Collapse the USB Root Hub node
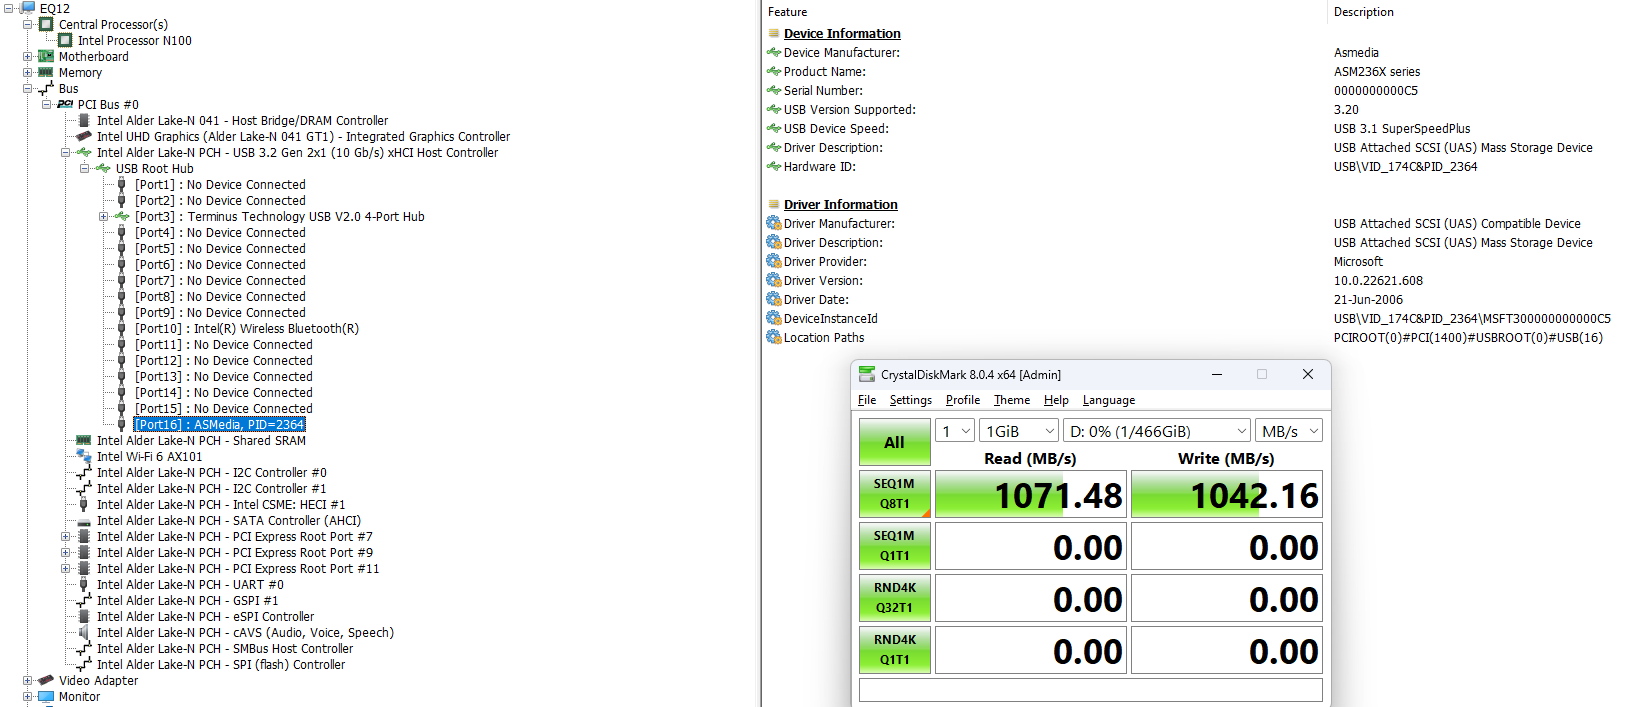This screenshot has width=1628, height=707. click(85, 168)
